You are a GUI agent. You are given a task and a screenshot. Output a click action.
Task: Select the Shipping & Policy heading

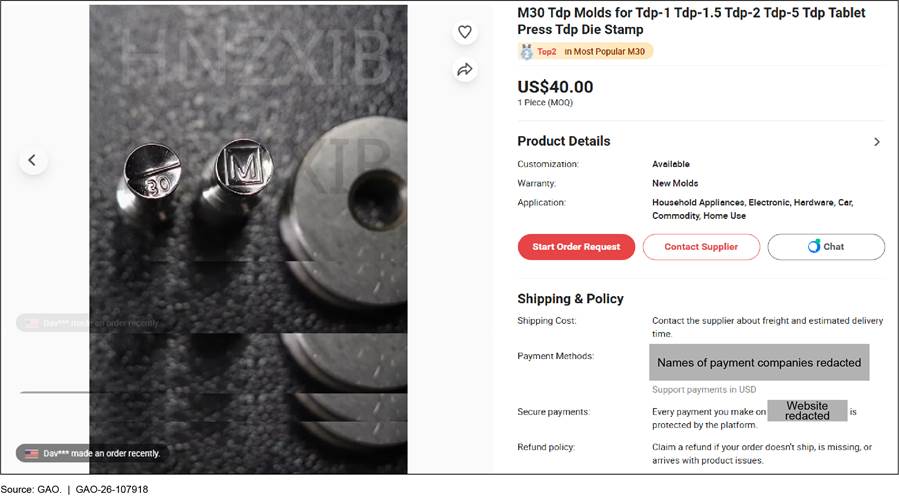click(x=570, y=299)
